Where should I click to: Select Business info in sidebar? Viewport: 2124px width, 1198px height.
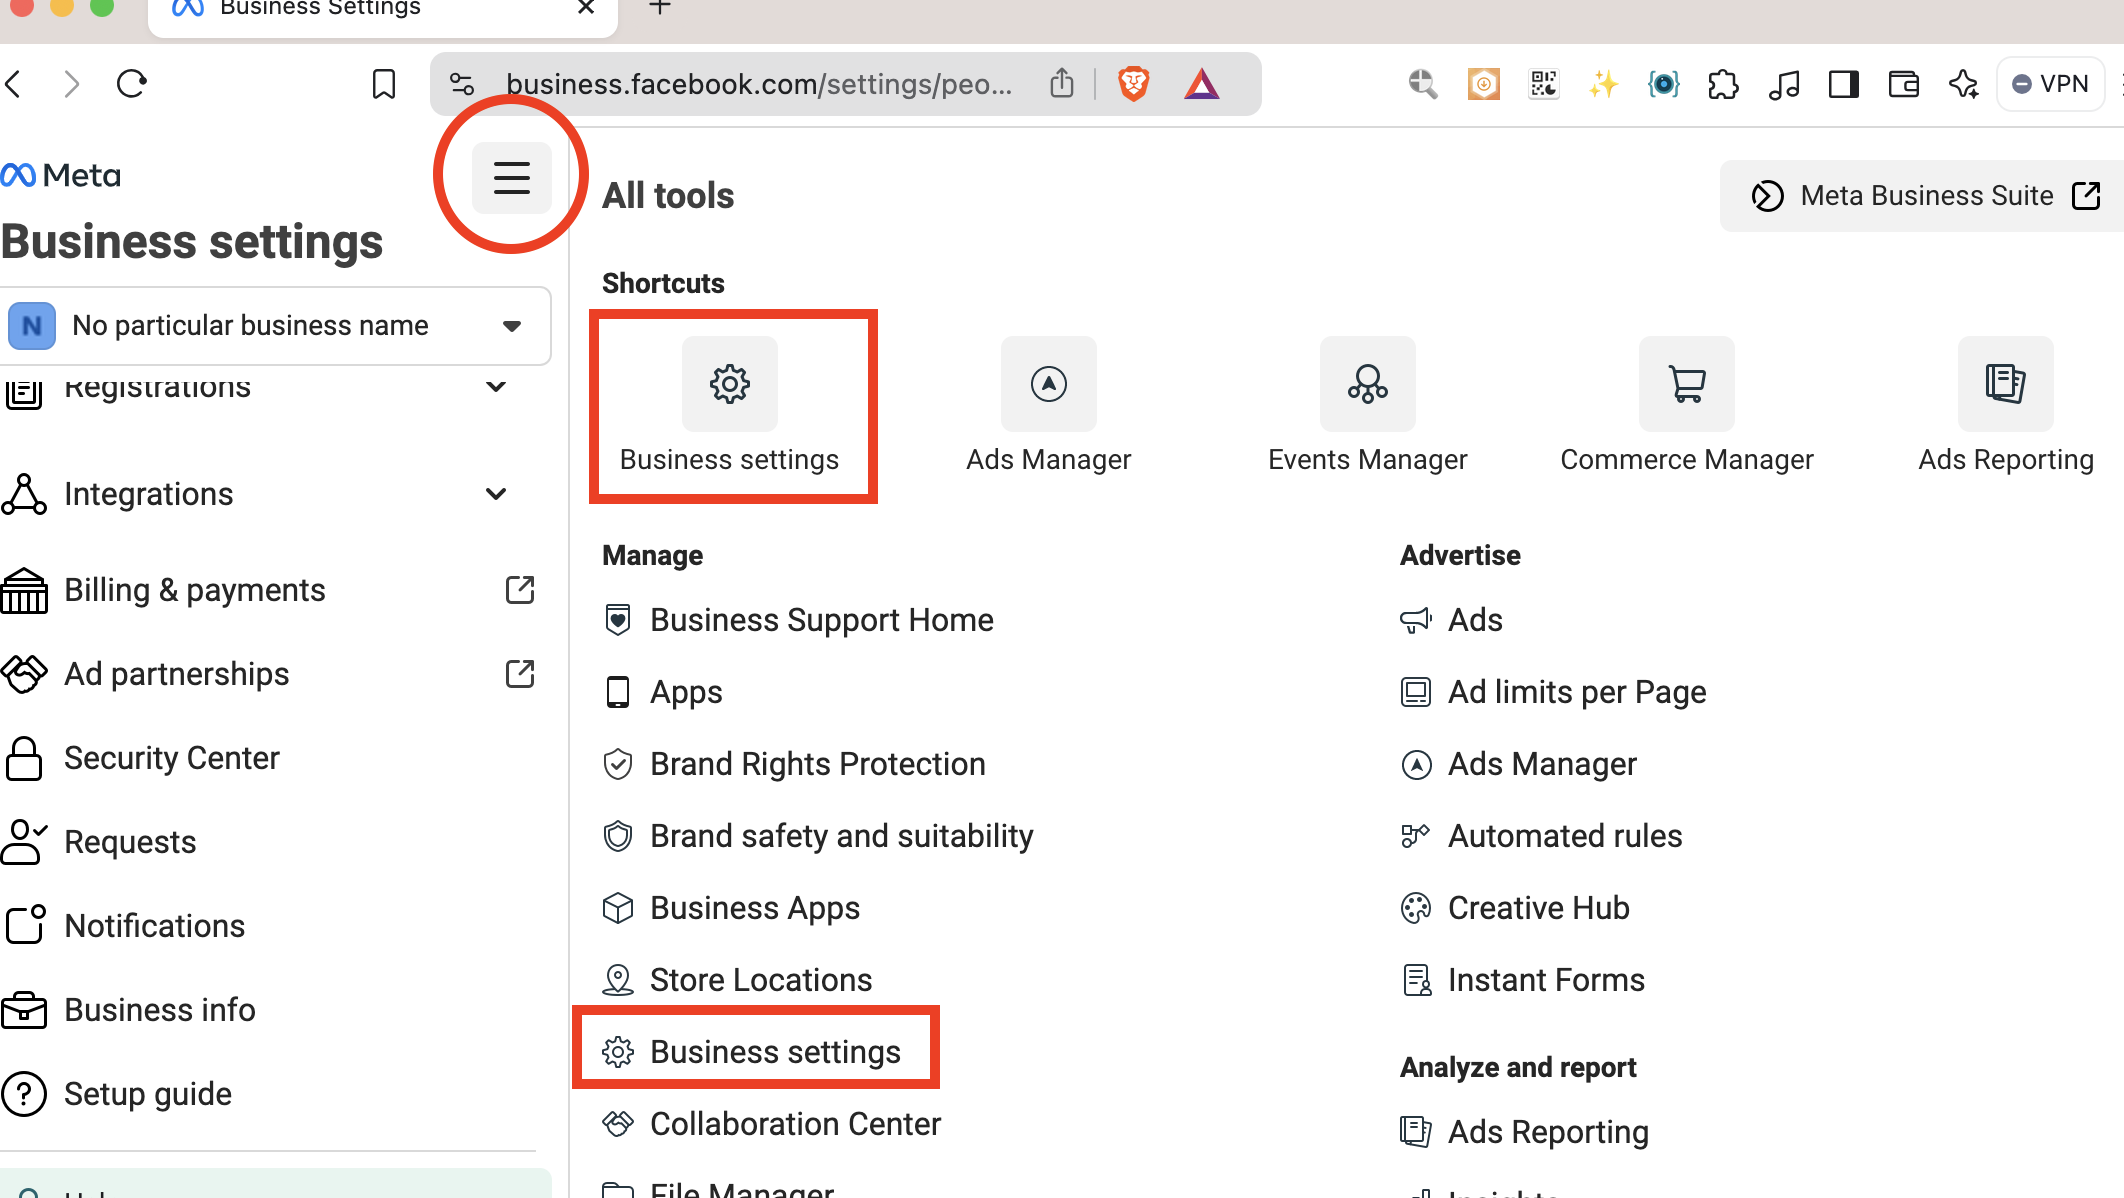160,1010
